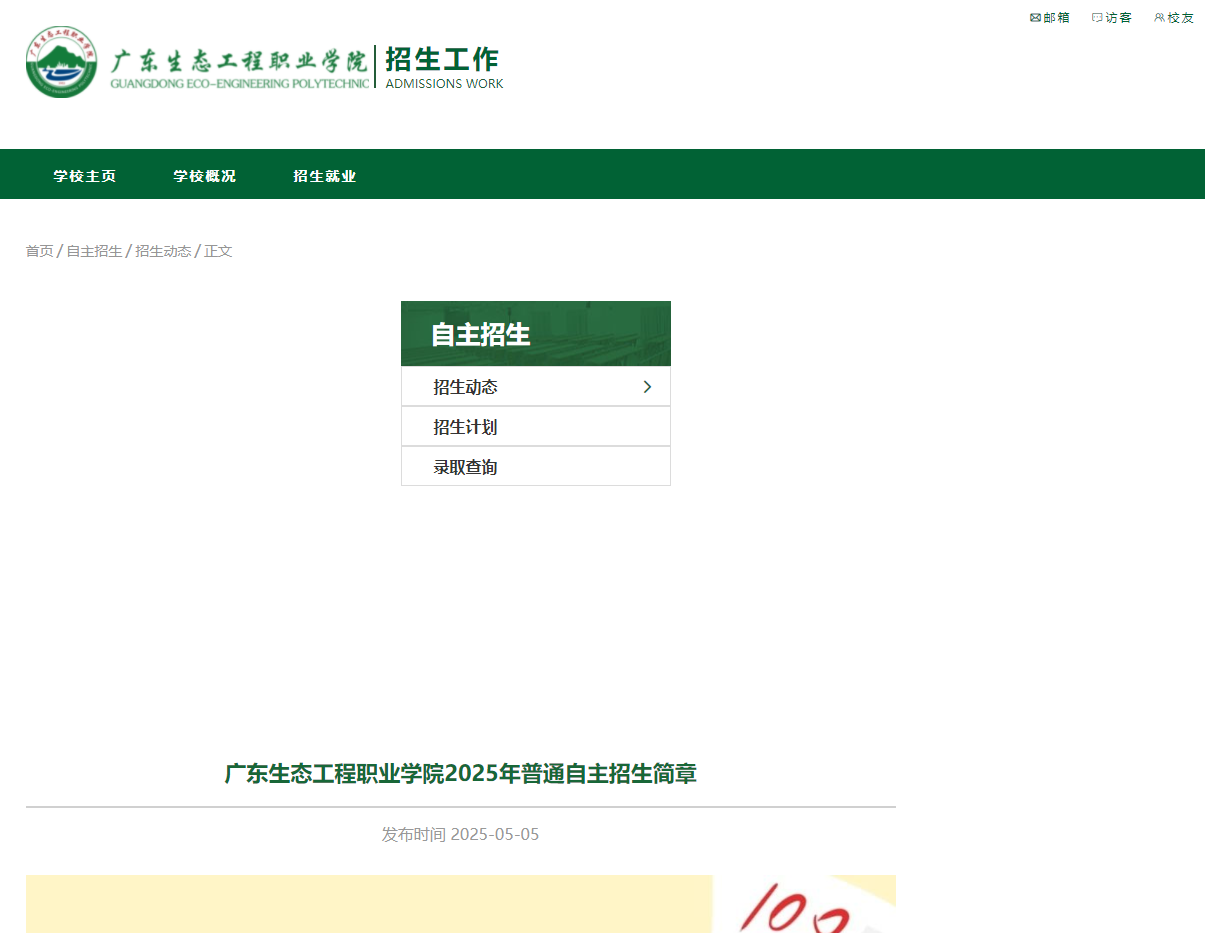This screenshot has width=1205, height=933.
Task: Expand the arrow next to 招生动态
Action: [648, 386]
